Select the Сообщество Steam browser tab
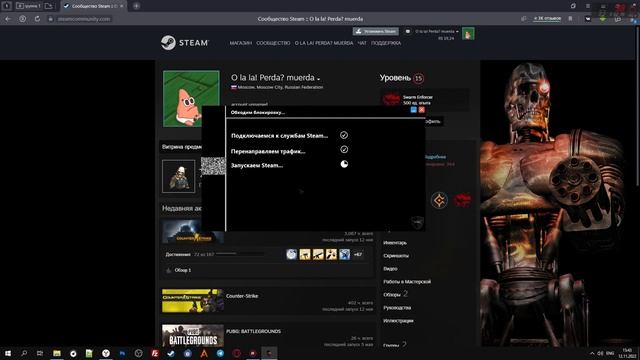This screenshot has width=640, height=360. 95,6
